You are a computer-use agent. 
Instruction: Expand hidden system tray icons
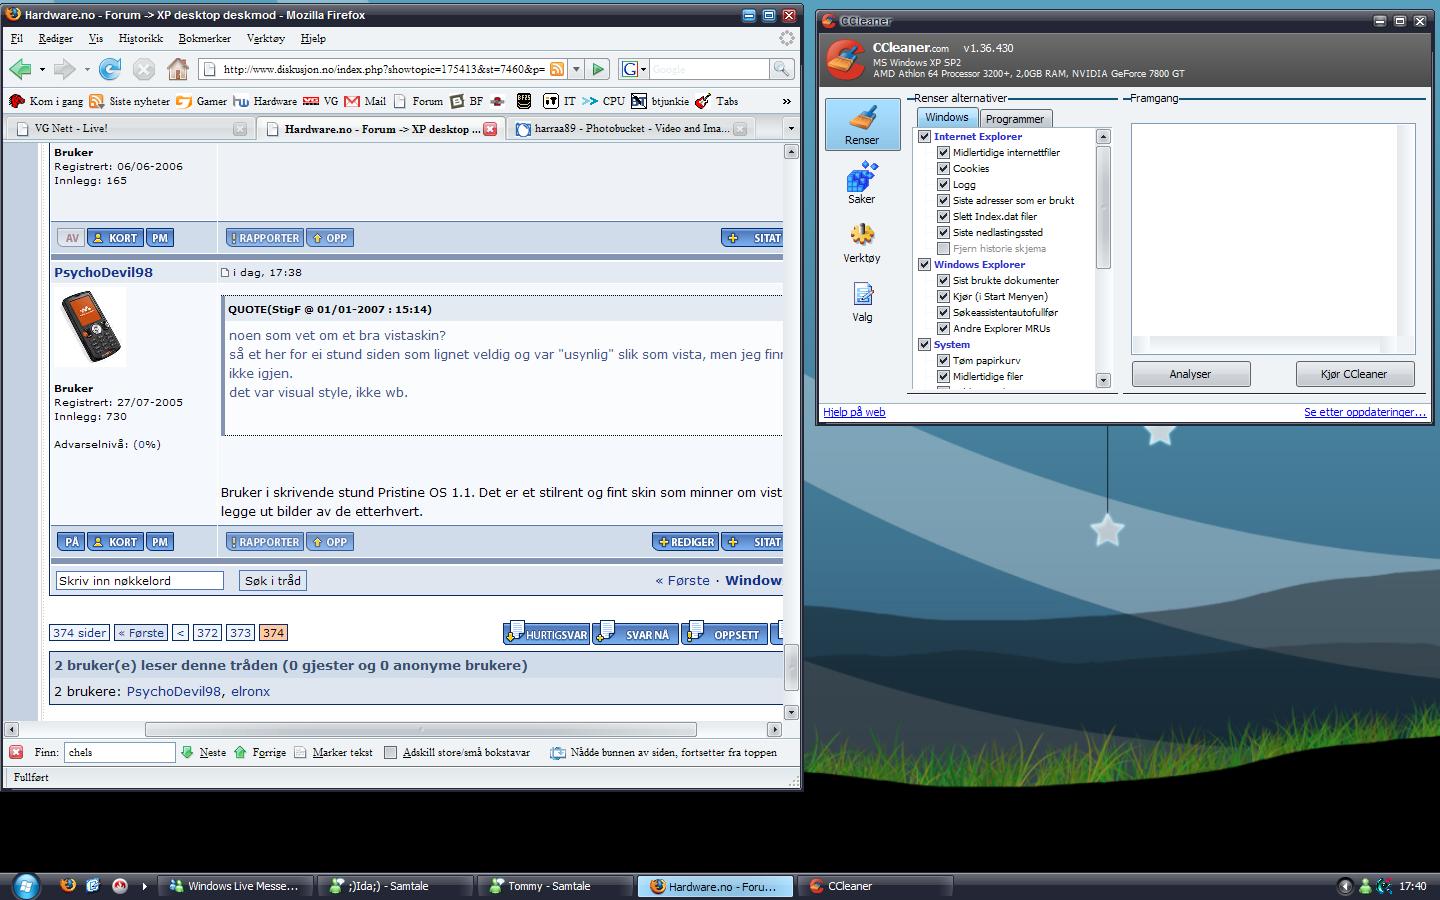1345,886
